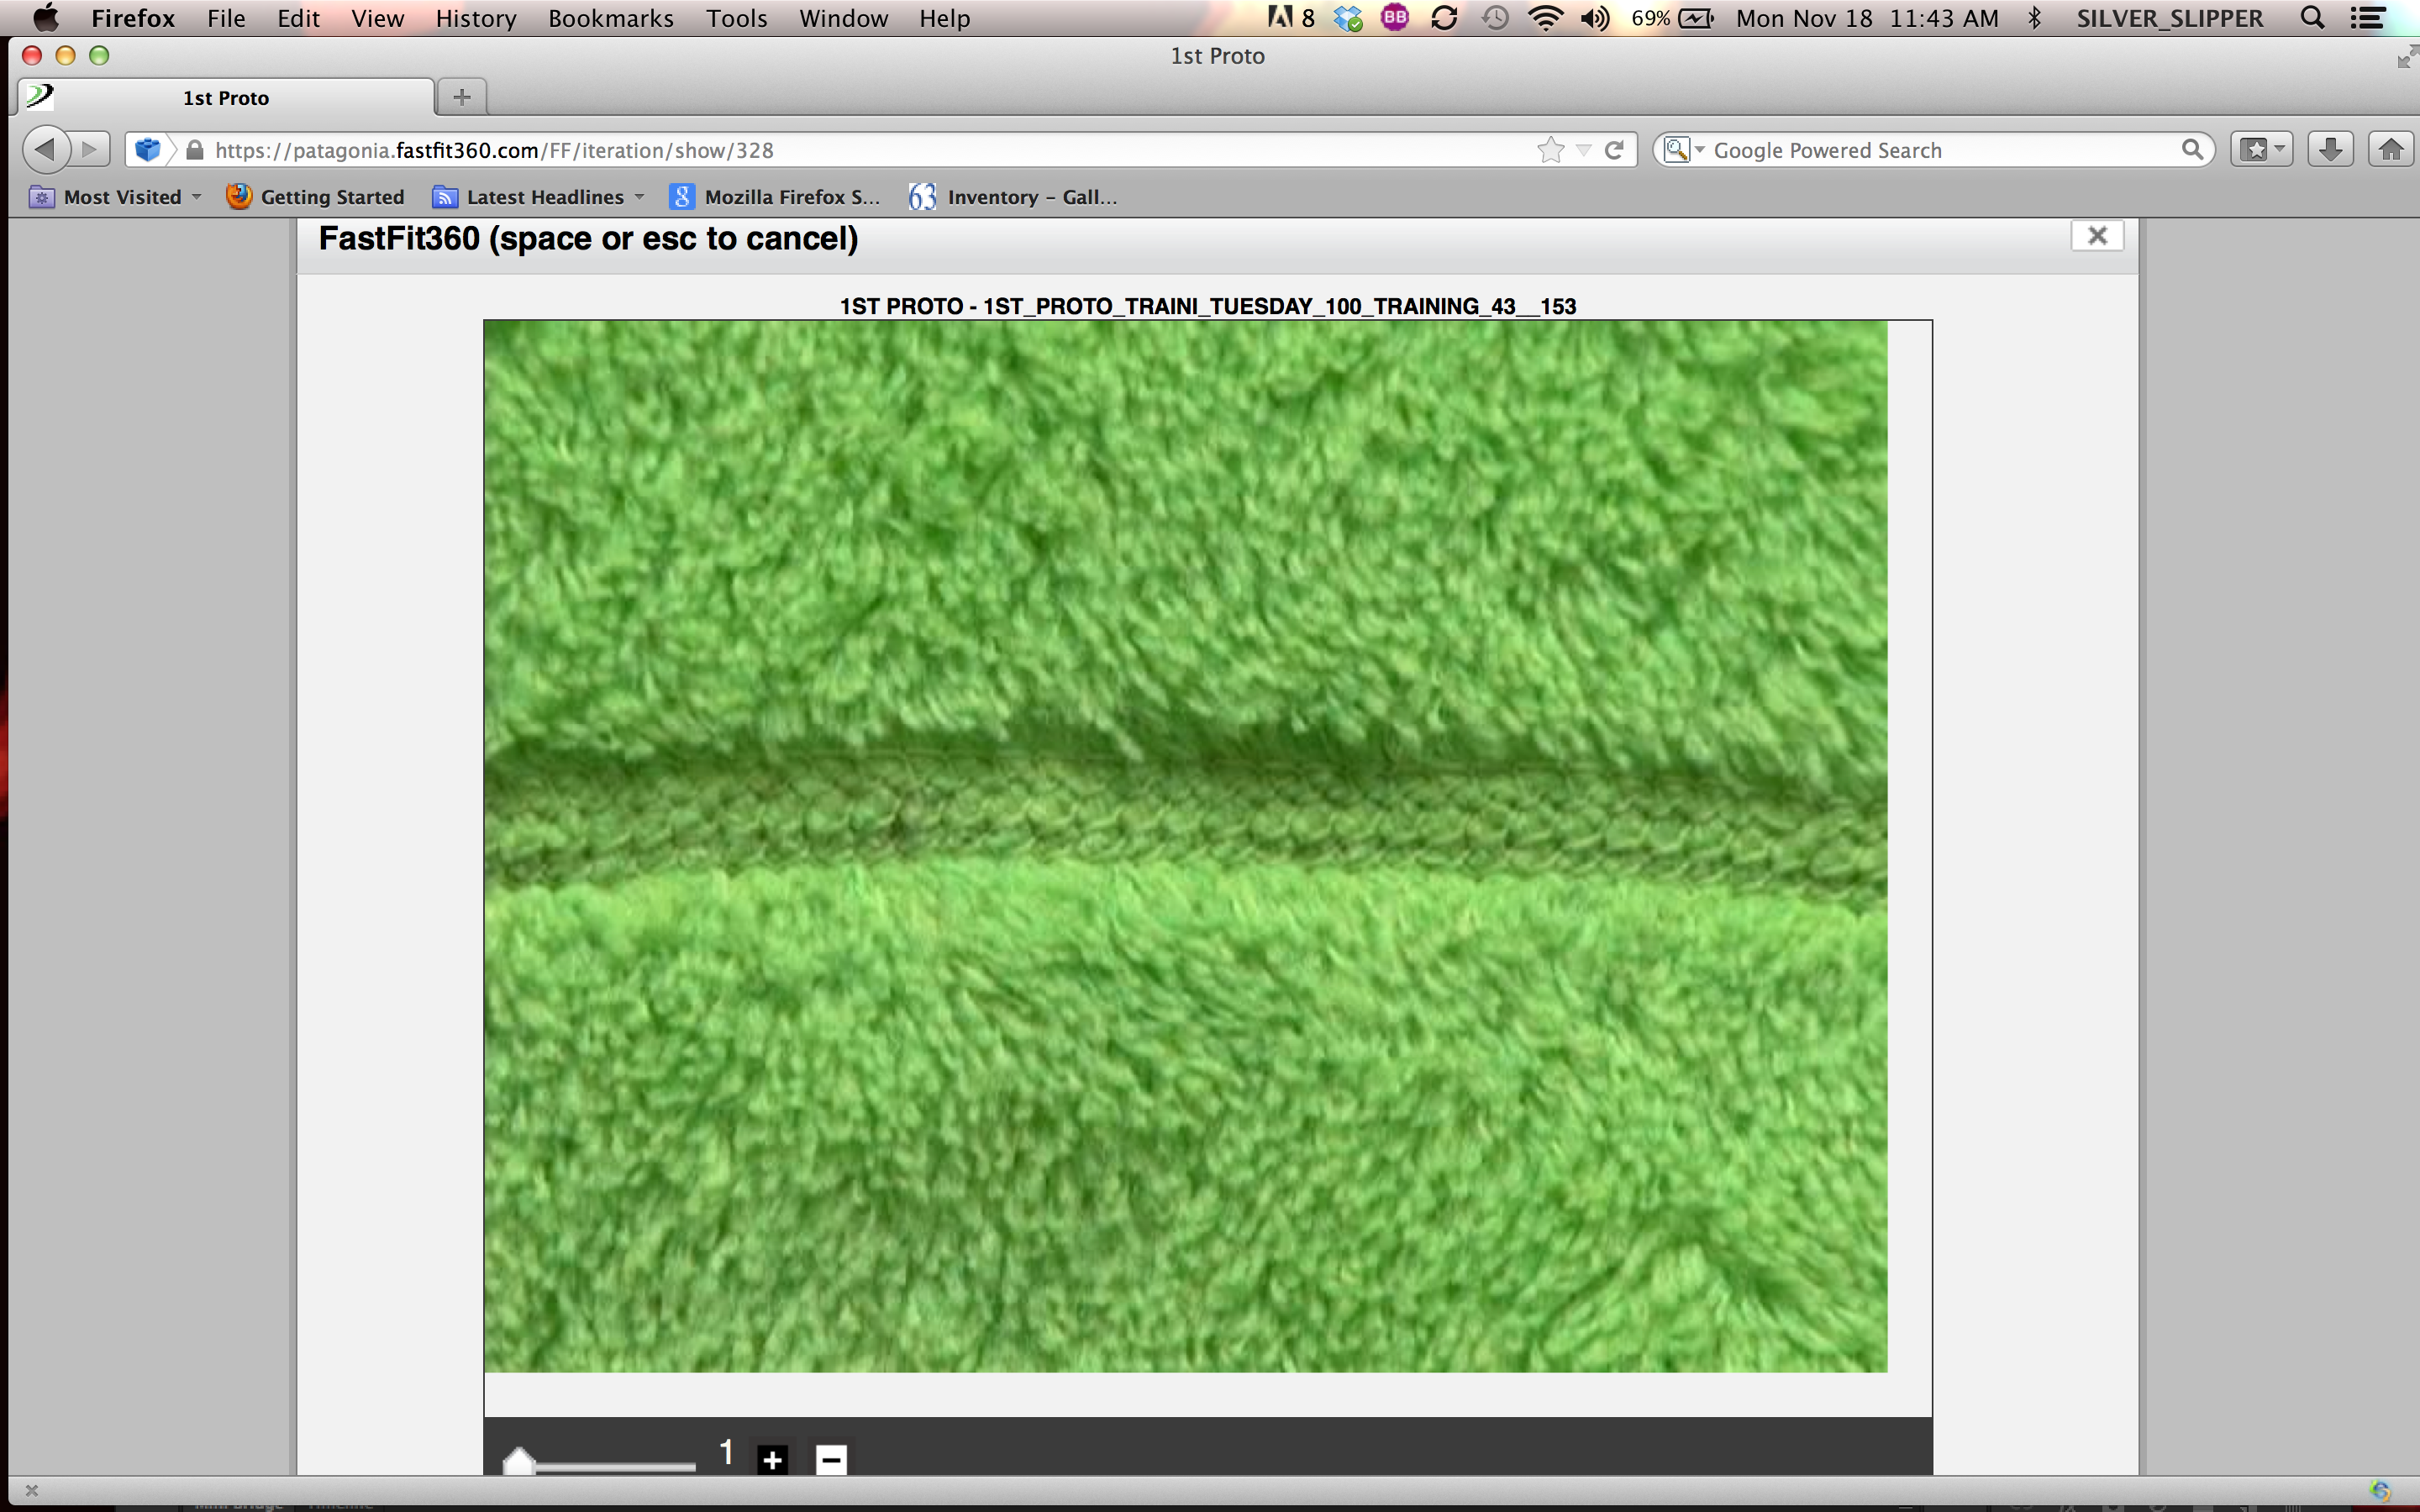Image resolution: width=2420 pixels, height=1512 pixels.
Task: Open Getting Started bookmark
Action: 316,197
